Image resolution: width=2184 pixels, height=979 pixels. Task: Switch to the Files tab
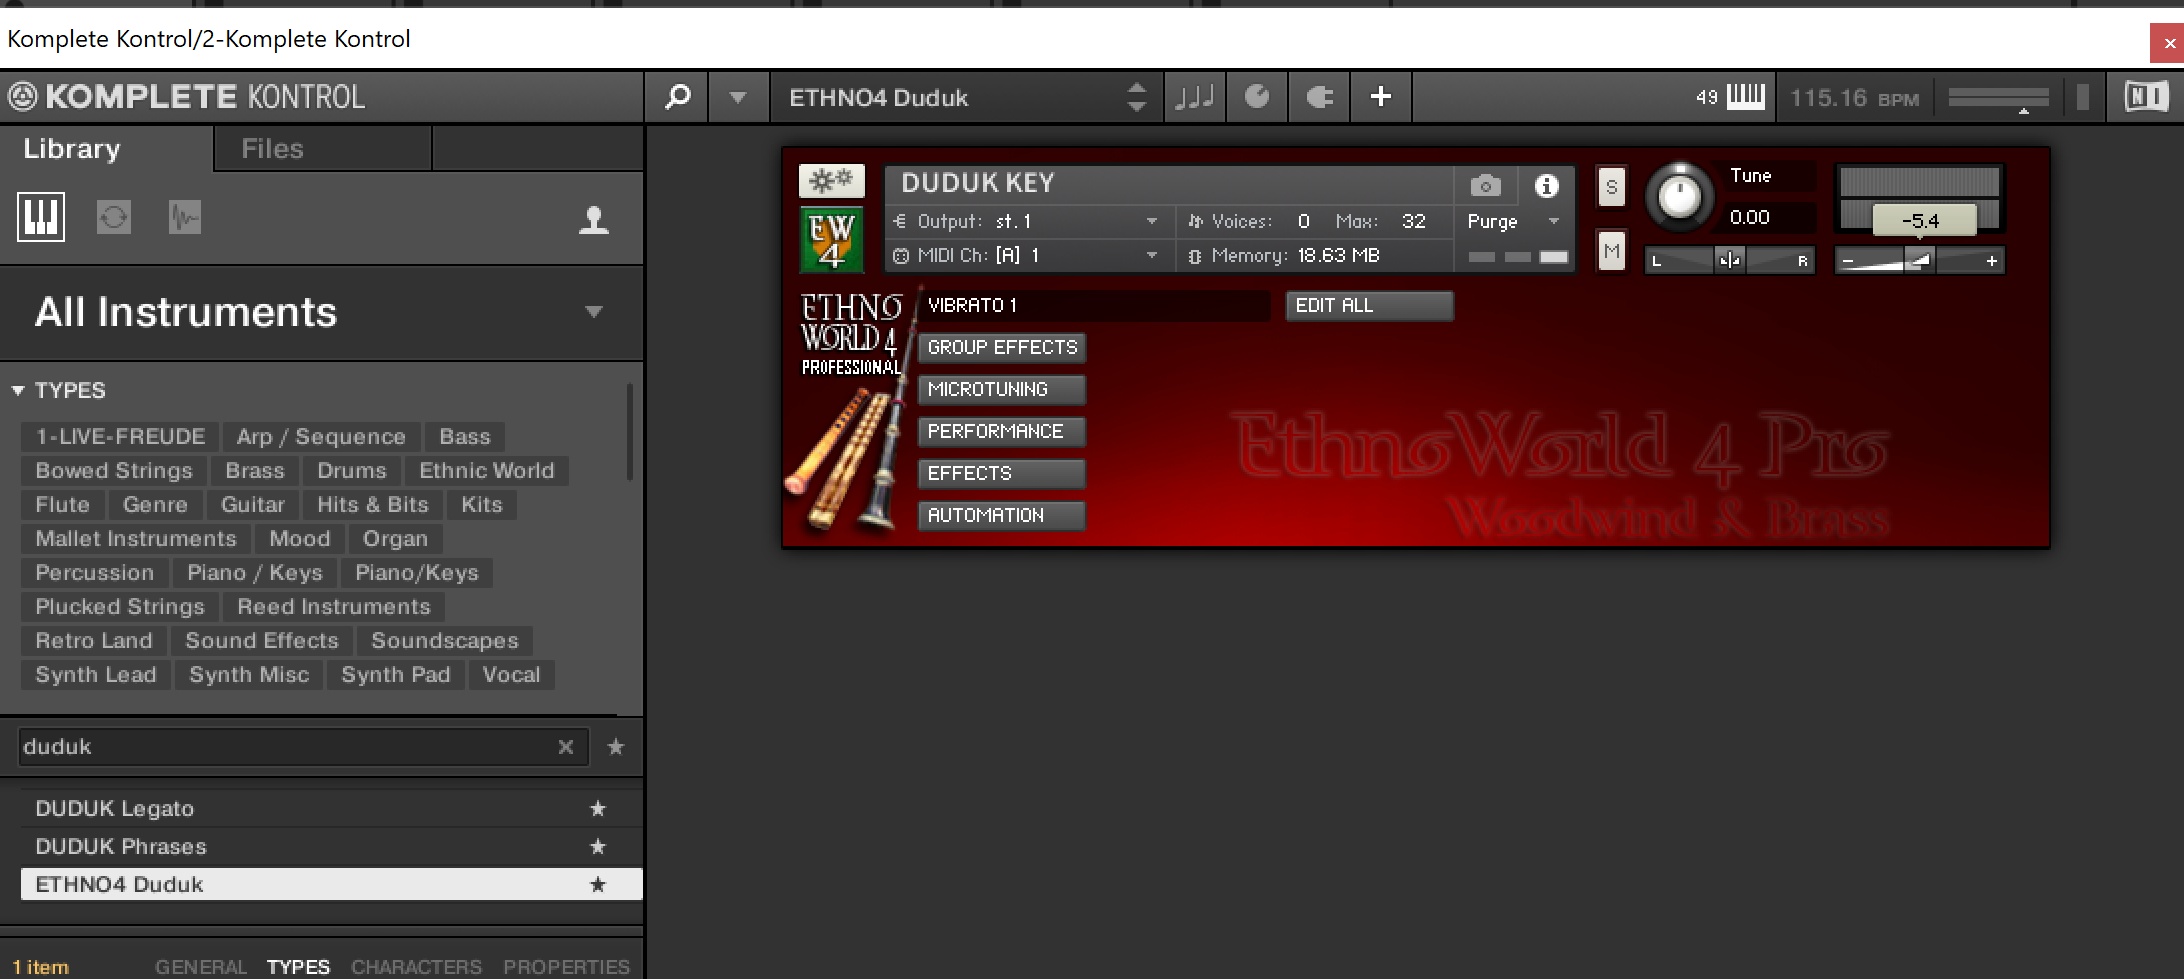pyautogui.click(x=272, y=149)
